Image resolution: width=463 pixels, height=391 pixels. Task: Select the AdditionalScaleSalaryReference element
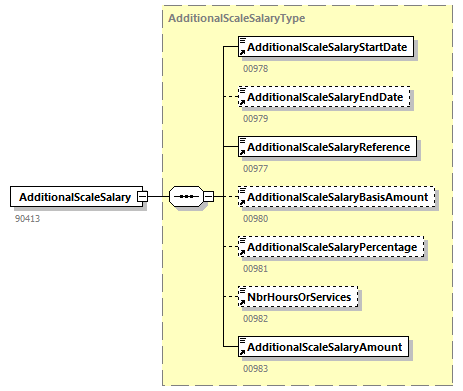327,147
